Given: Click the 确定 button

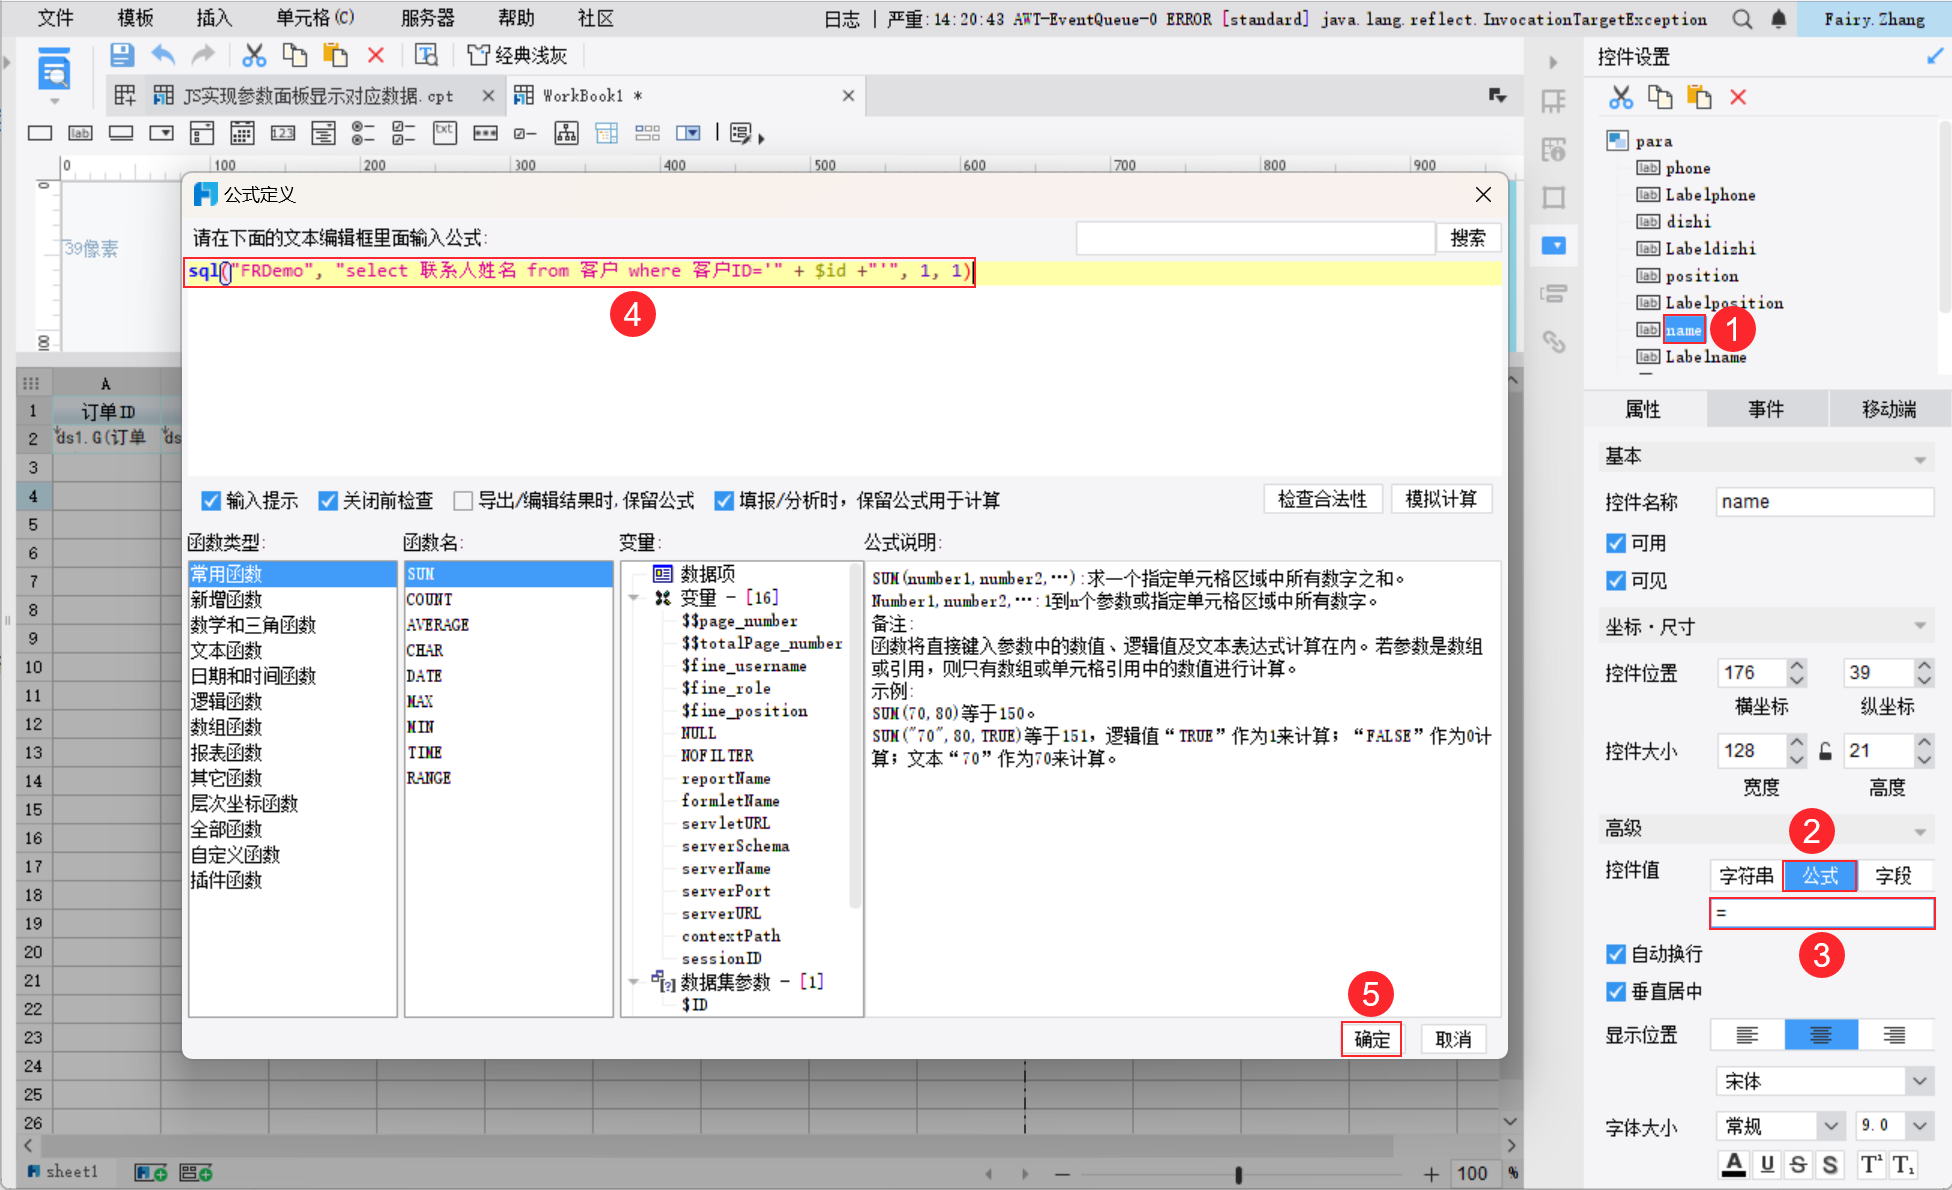Looking at the screenshot, I should (1371, 1040).
